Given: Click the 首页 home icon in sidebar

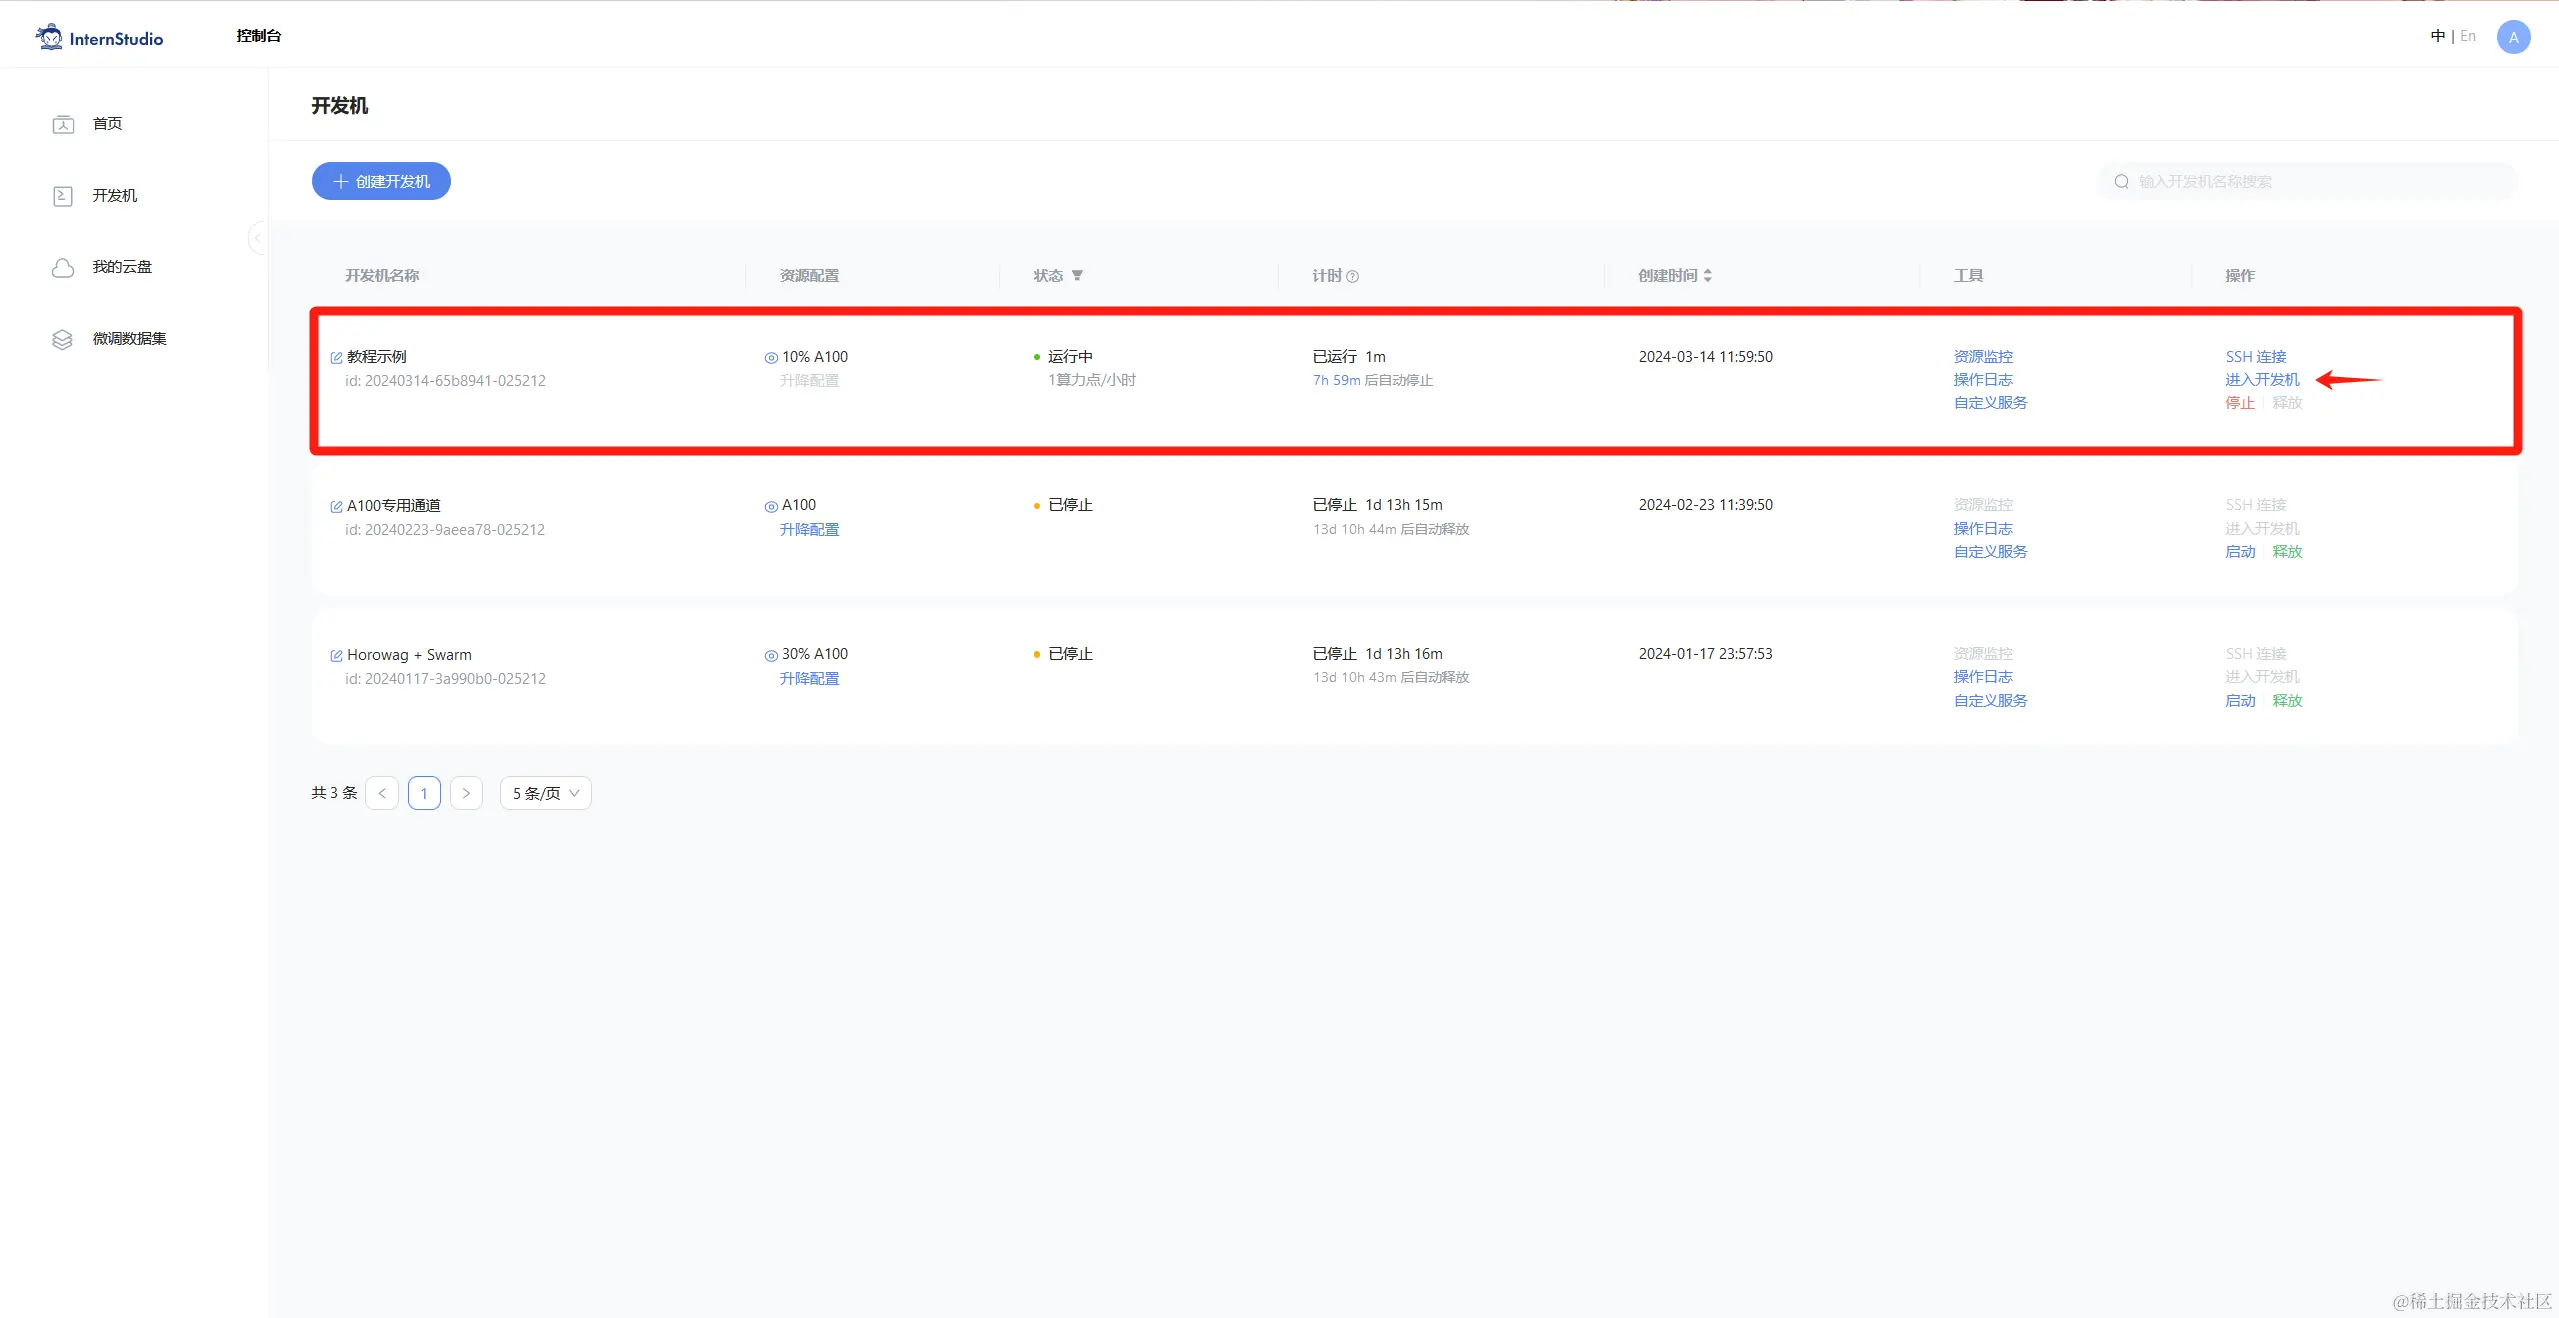Looking at the screenshot, I should [63, 124].
